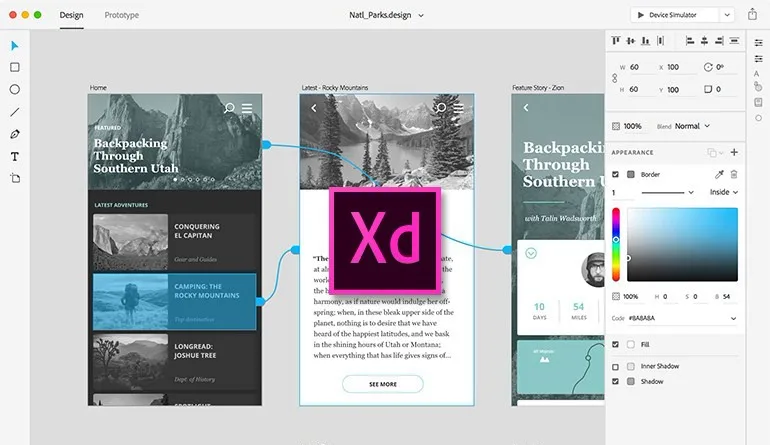Select the Pen tool
The image size is (770, 445).
[x=15, y=134]
